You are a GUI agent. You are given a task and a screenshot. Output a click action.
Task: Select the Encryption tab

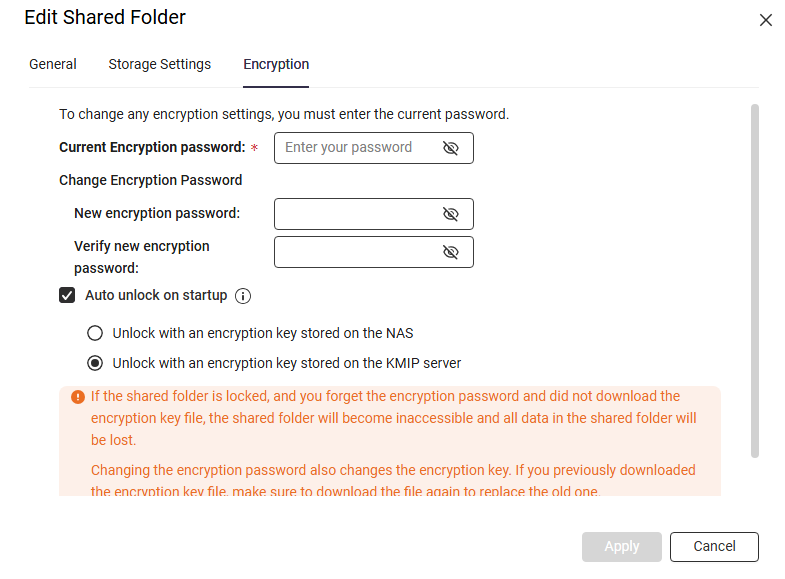pos(276,64)
